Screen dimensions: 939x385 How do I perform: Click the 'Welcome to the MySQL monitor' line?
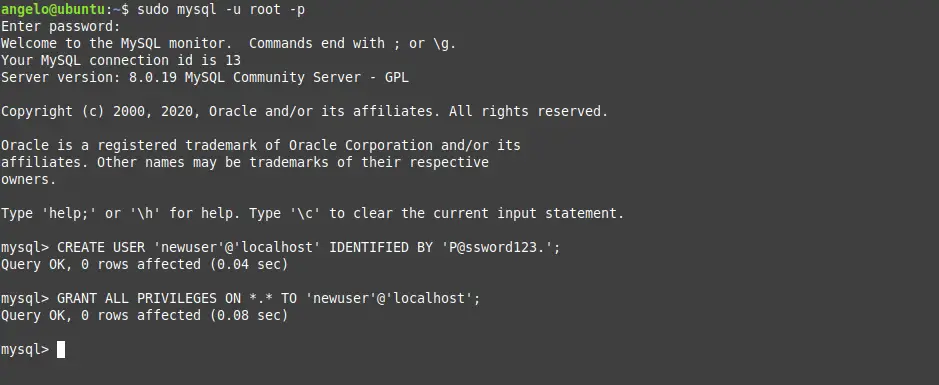(x=228, y=44)
